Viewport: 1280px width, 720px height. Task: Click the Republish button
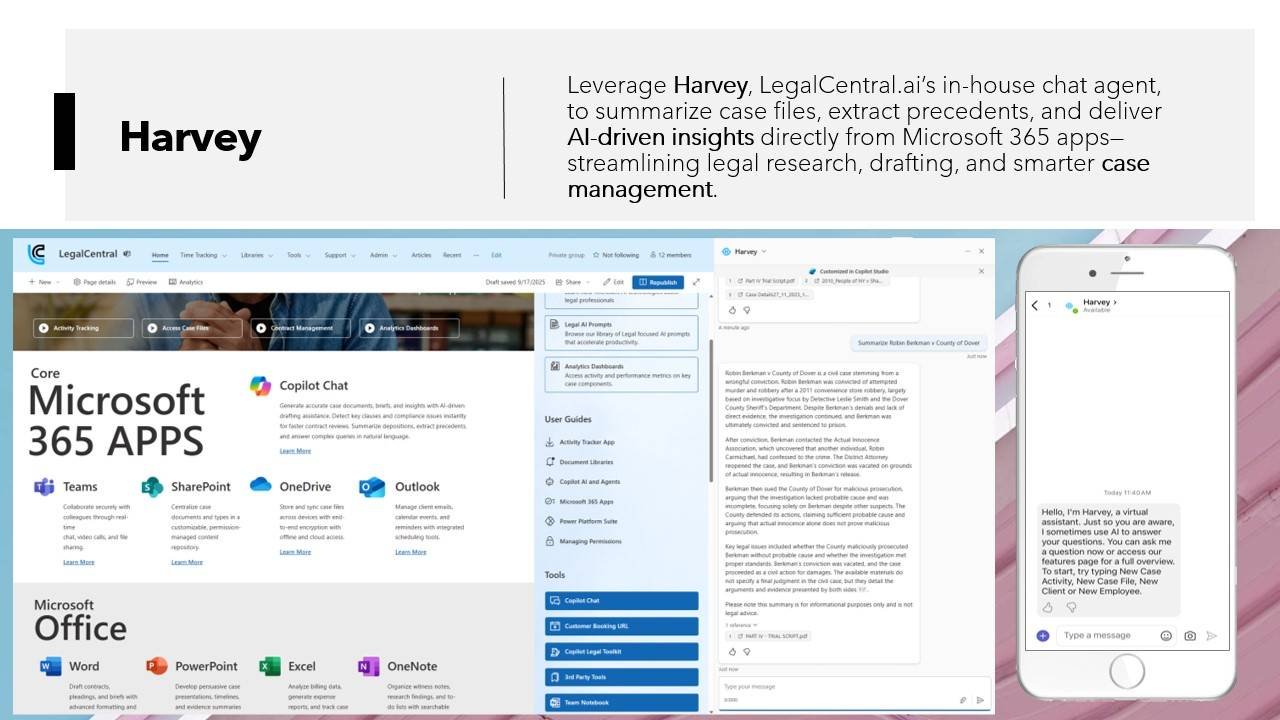pos(659,282)
